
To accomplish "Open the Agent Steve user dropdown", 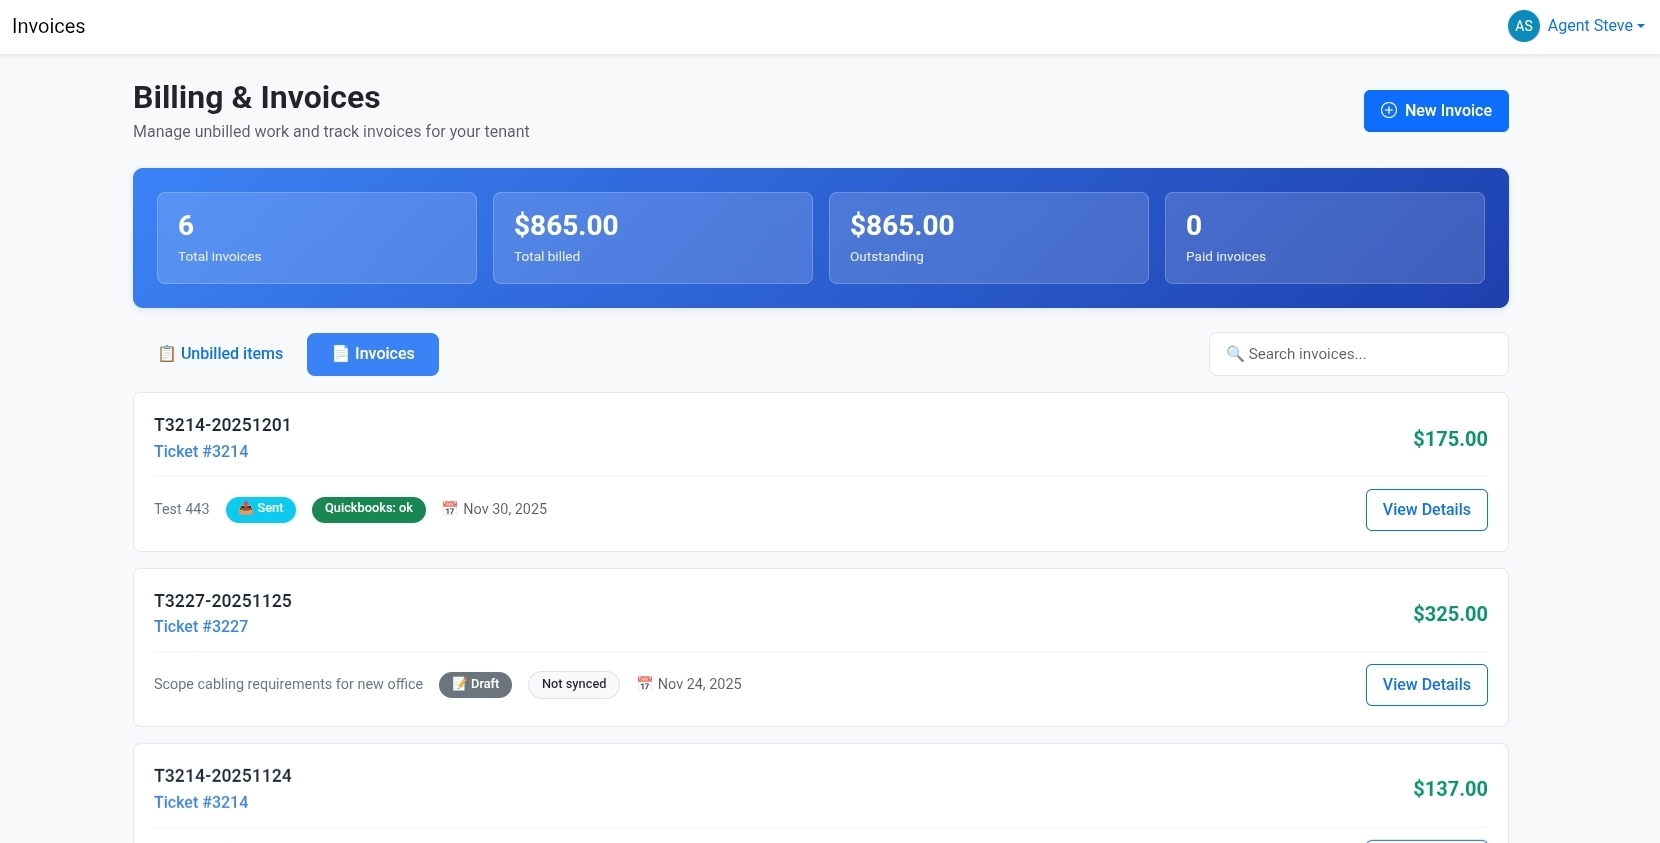I will (x=1595, y=26).
